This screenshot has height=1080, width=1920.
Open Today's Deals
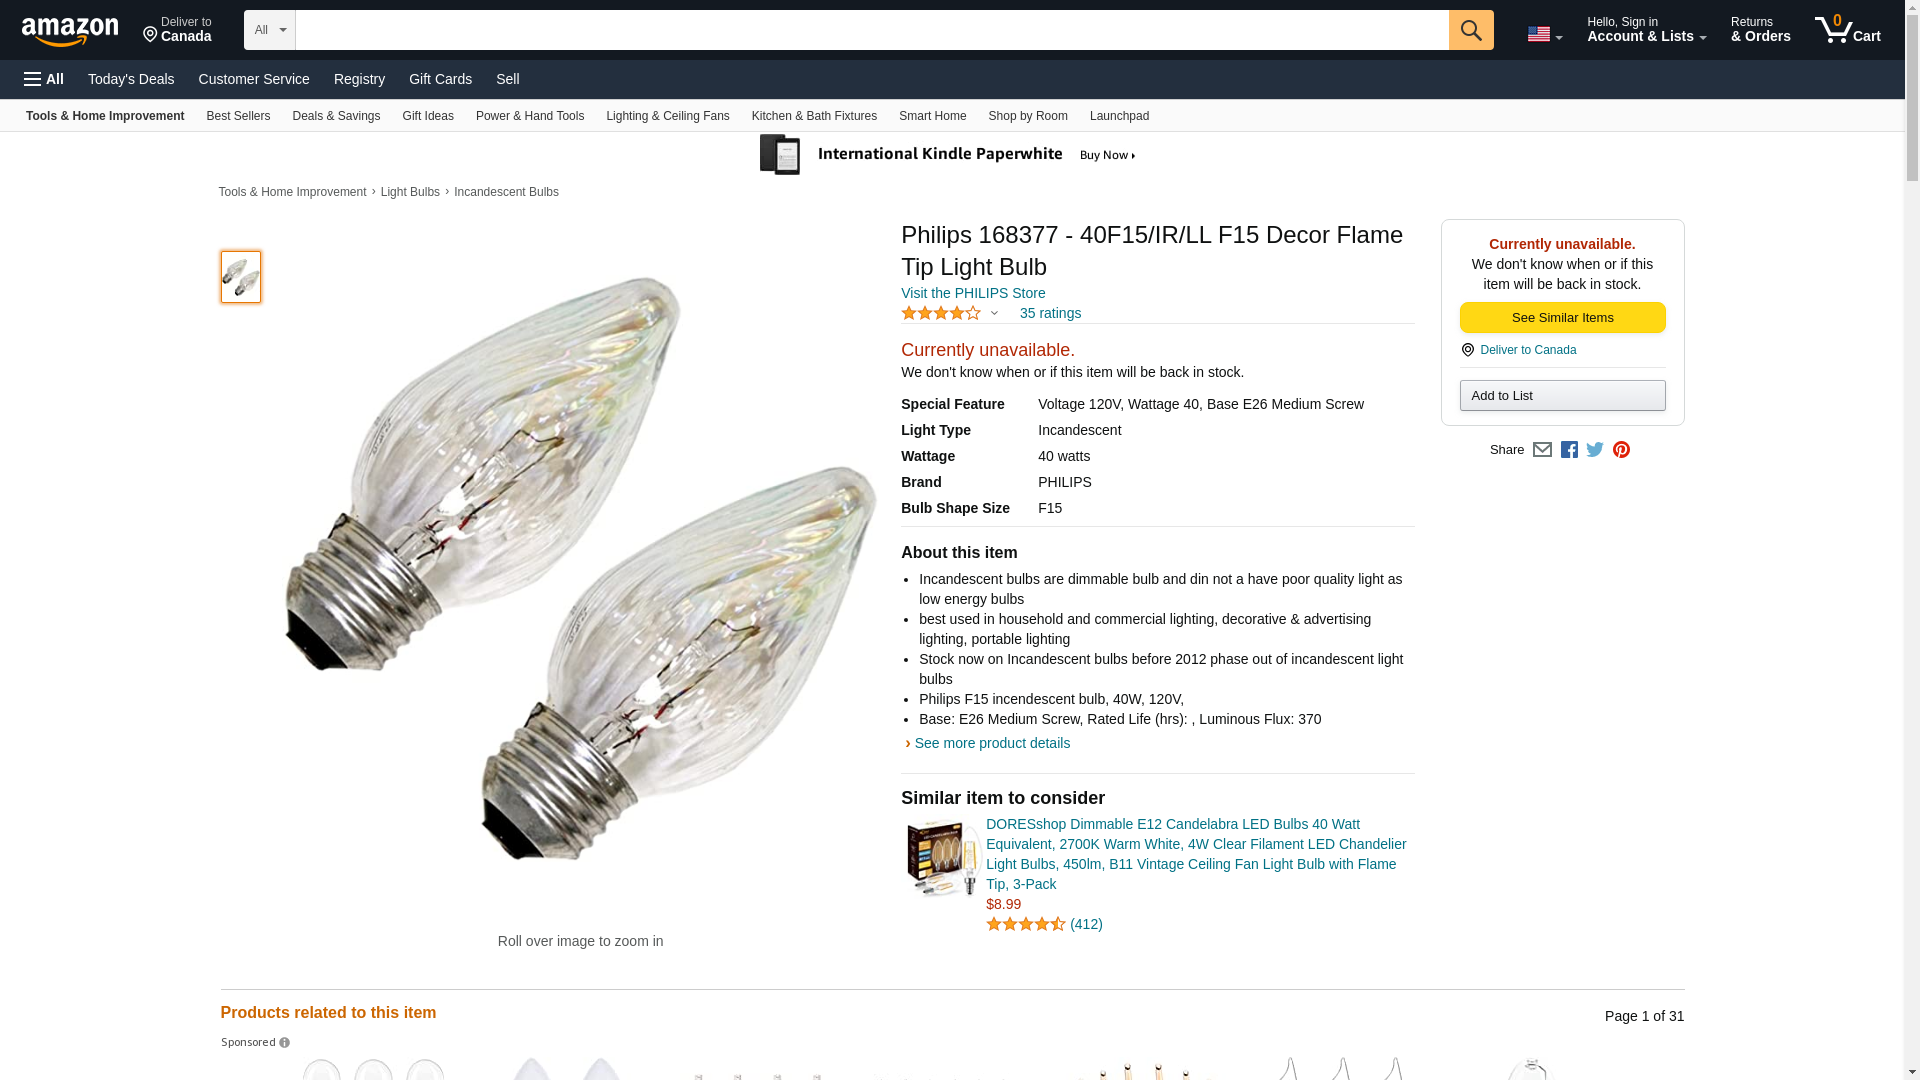(131, 79)
